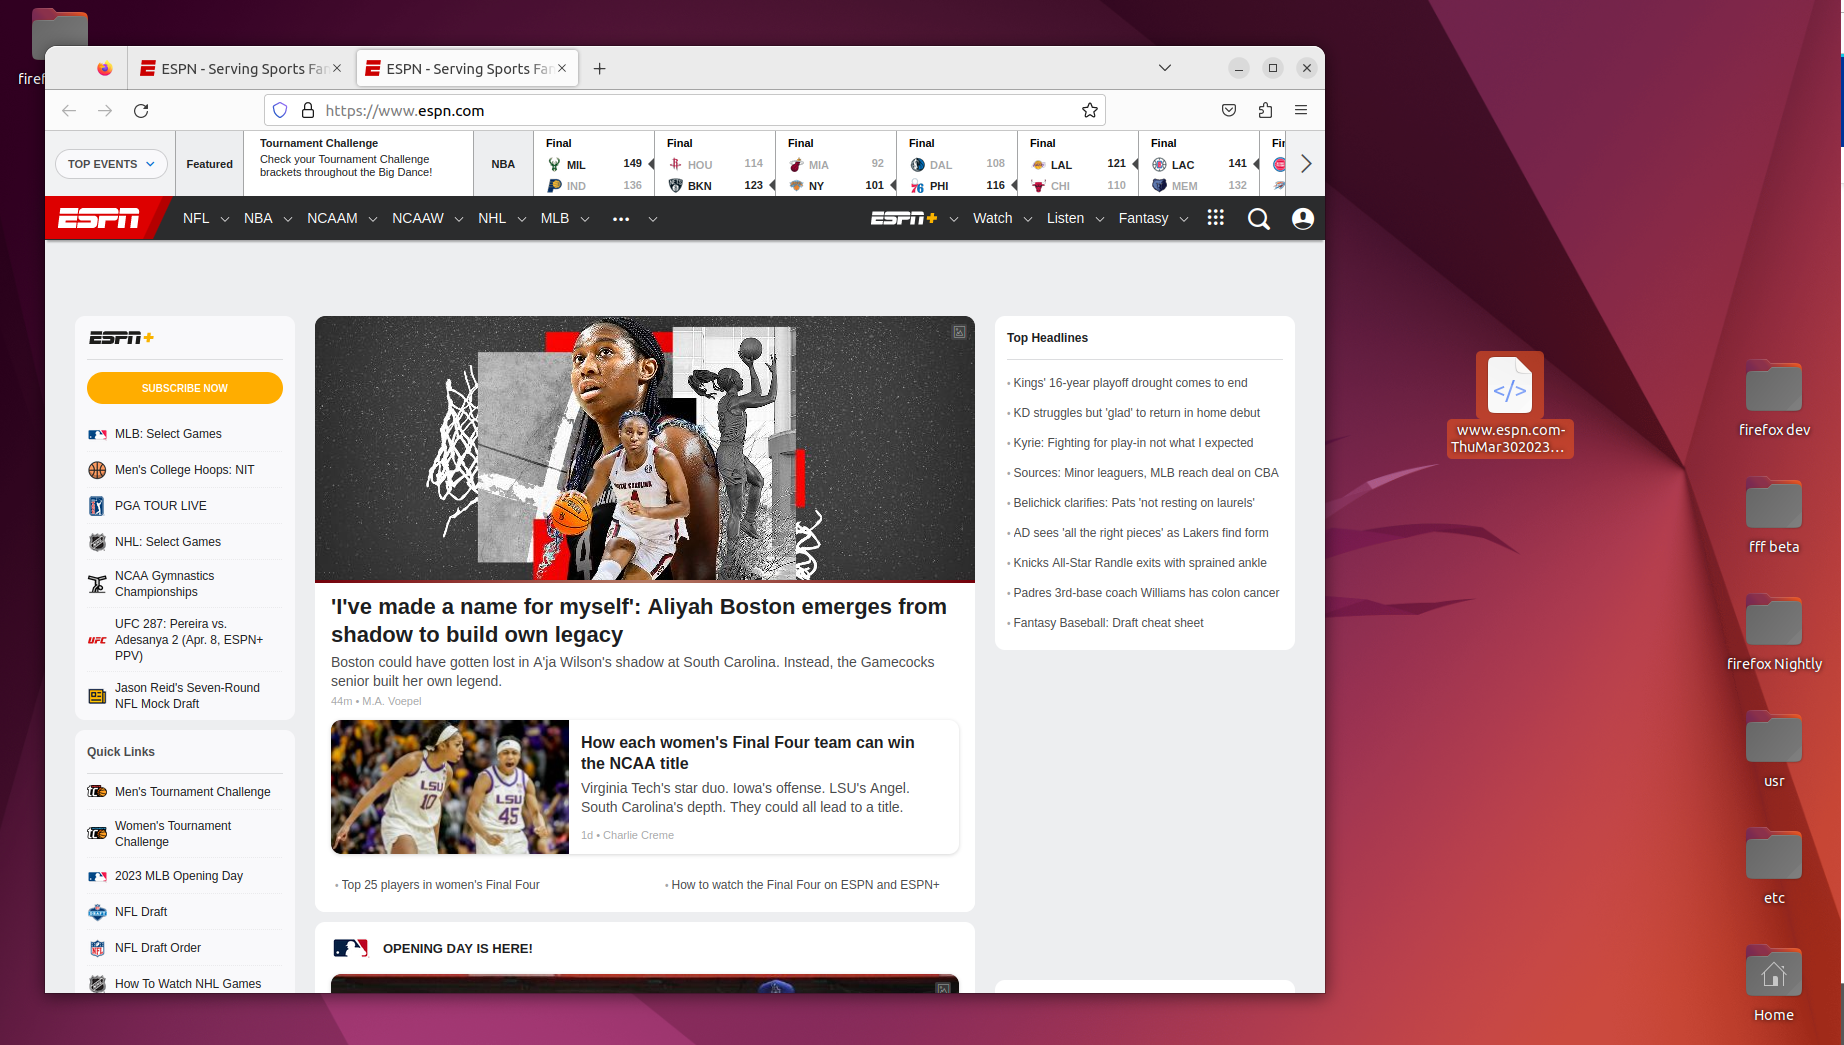Toggle tracking protection via shield icon

click(280, 110)
